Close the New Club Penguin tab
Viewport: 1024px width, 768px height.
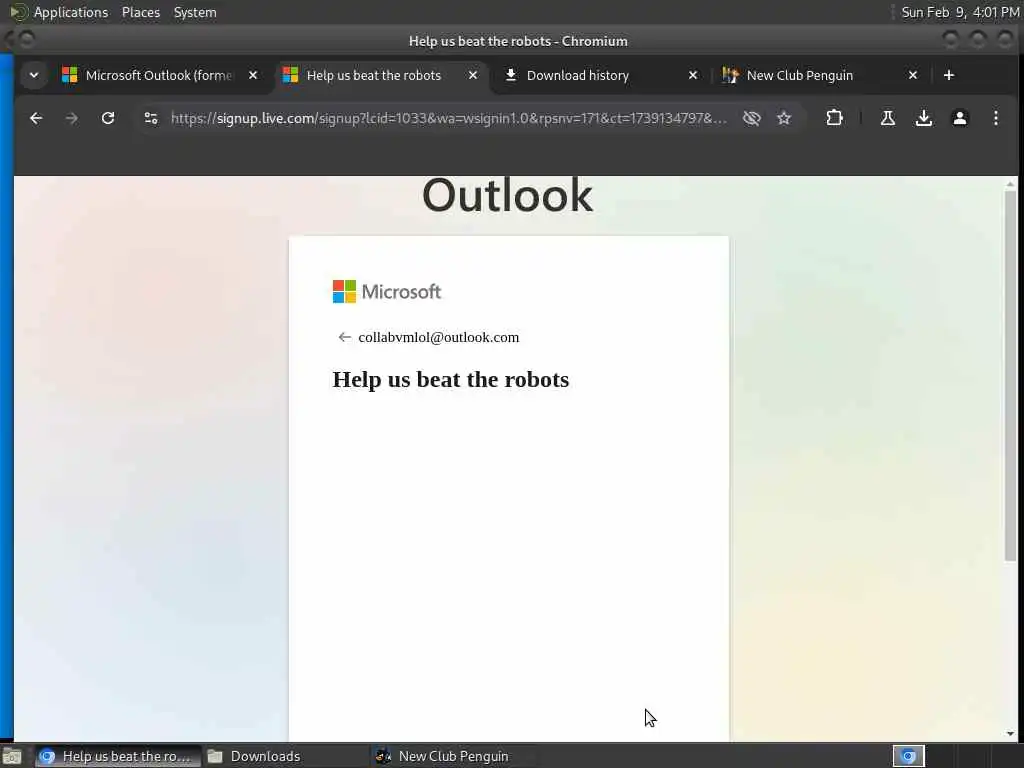coord(913,75)
